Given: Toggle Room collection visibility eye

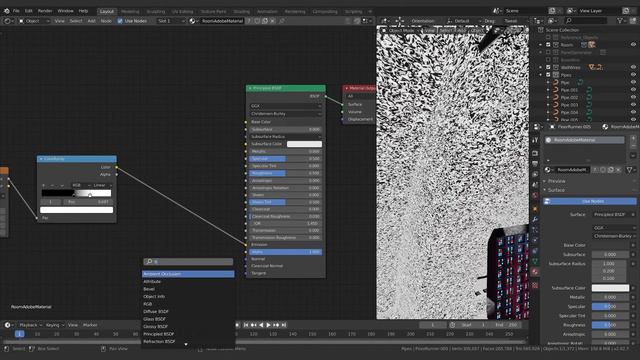Looking at the screenshot, I should click(x=633, y=45).
